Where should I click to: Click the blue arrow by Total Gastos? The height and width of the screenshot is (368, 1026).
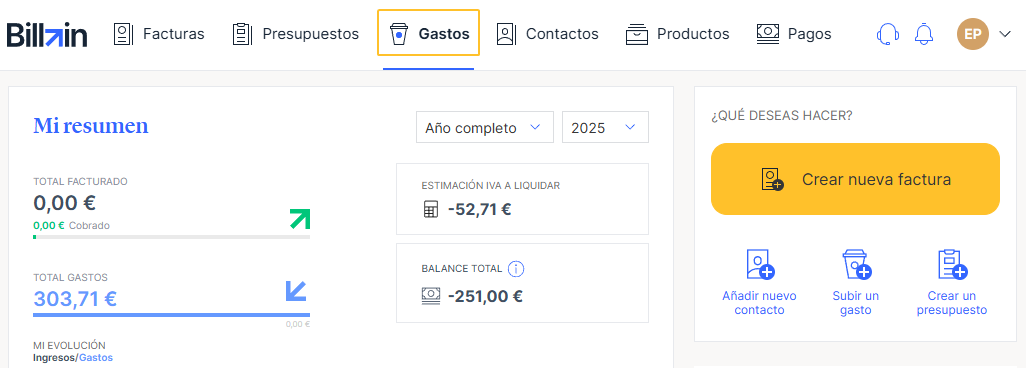pyautogui.click(x=296, y=291)
